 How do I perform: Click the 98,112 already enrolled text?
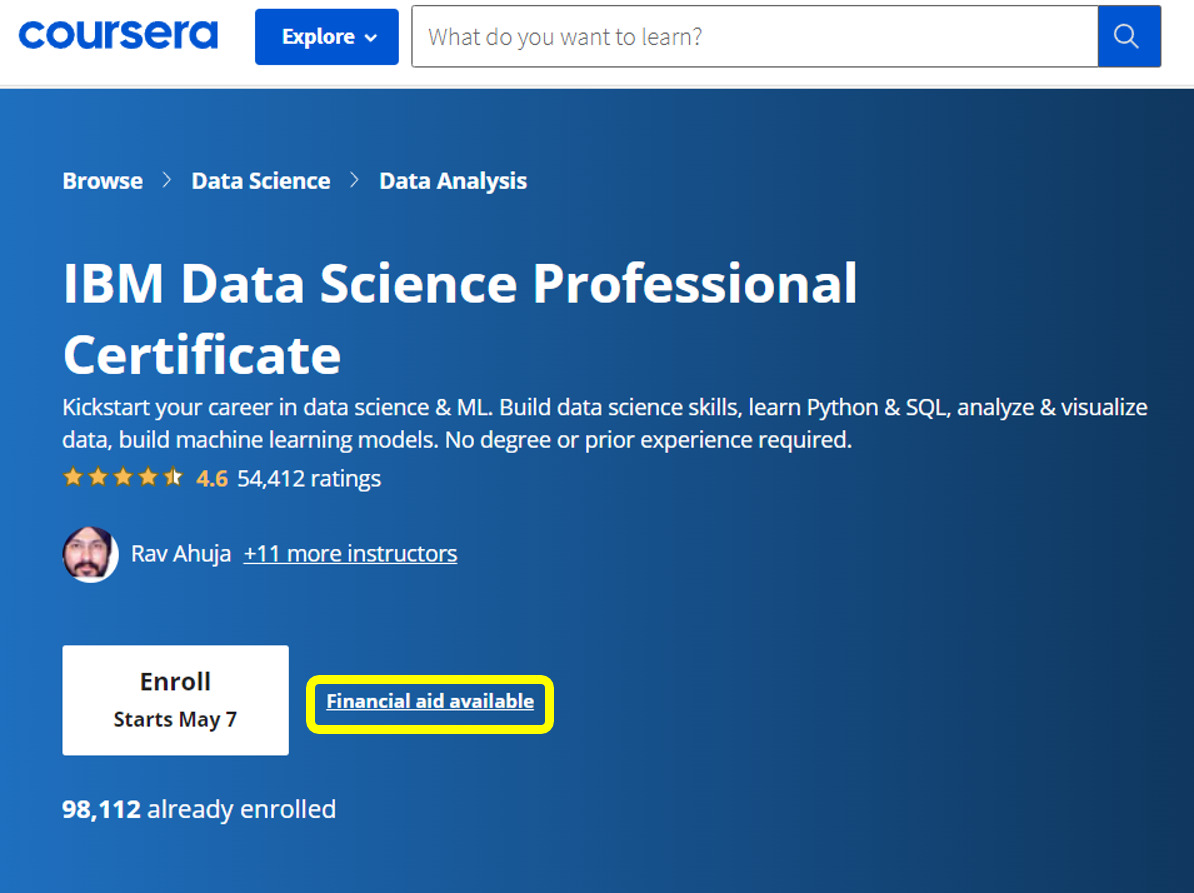click(199, 809)
